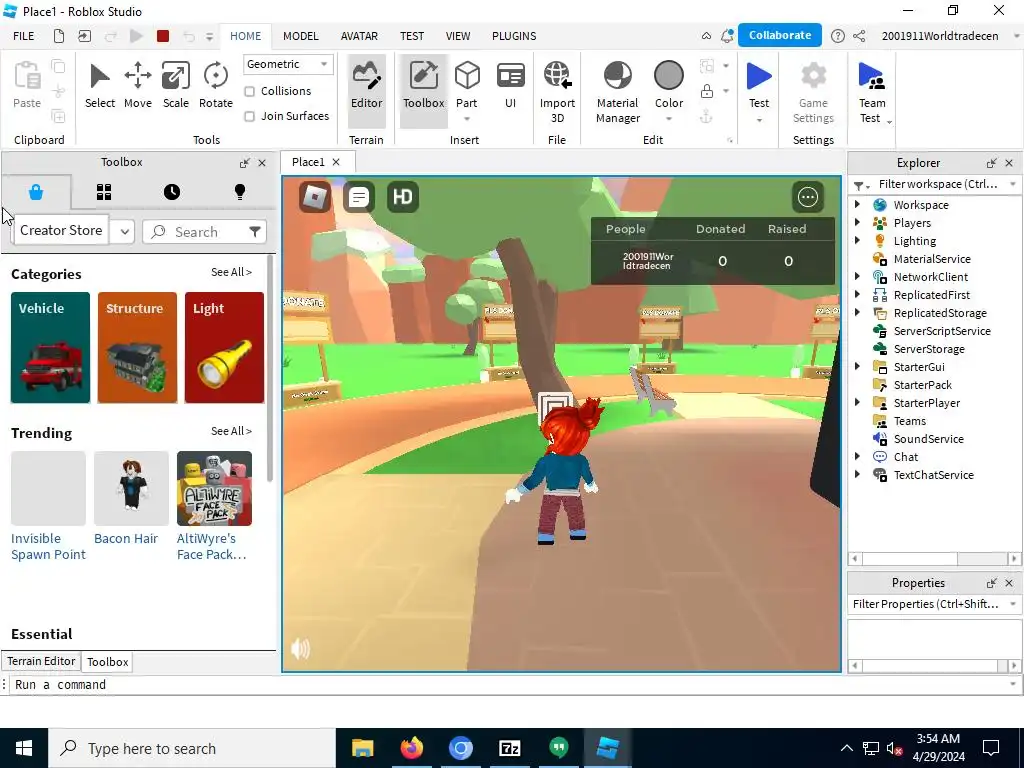
Task: Select Toolbox Creator Store bag icon
Action: 36,192
